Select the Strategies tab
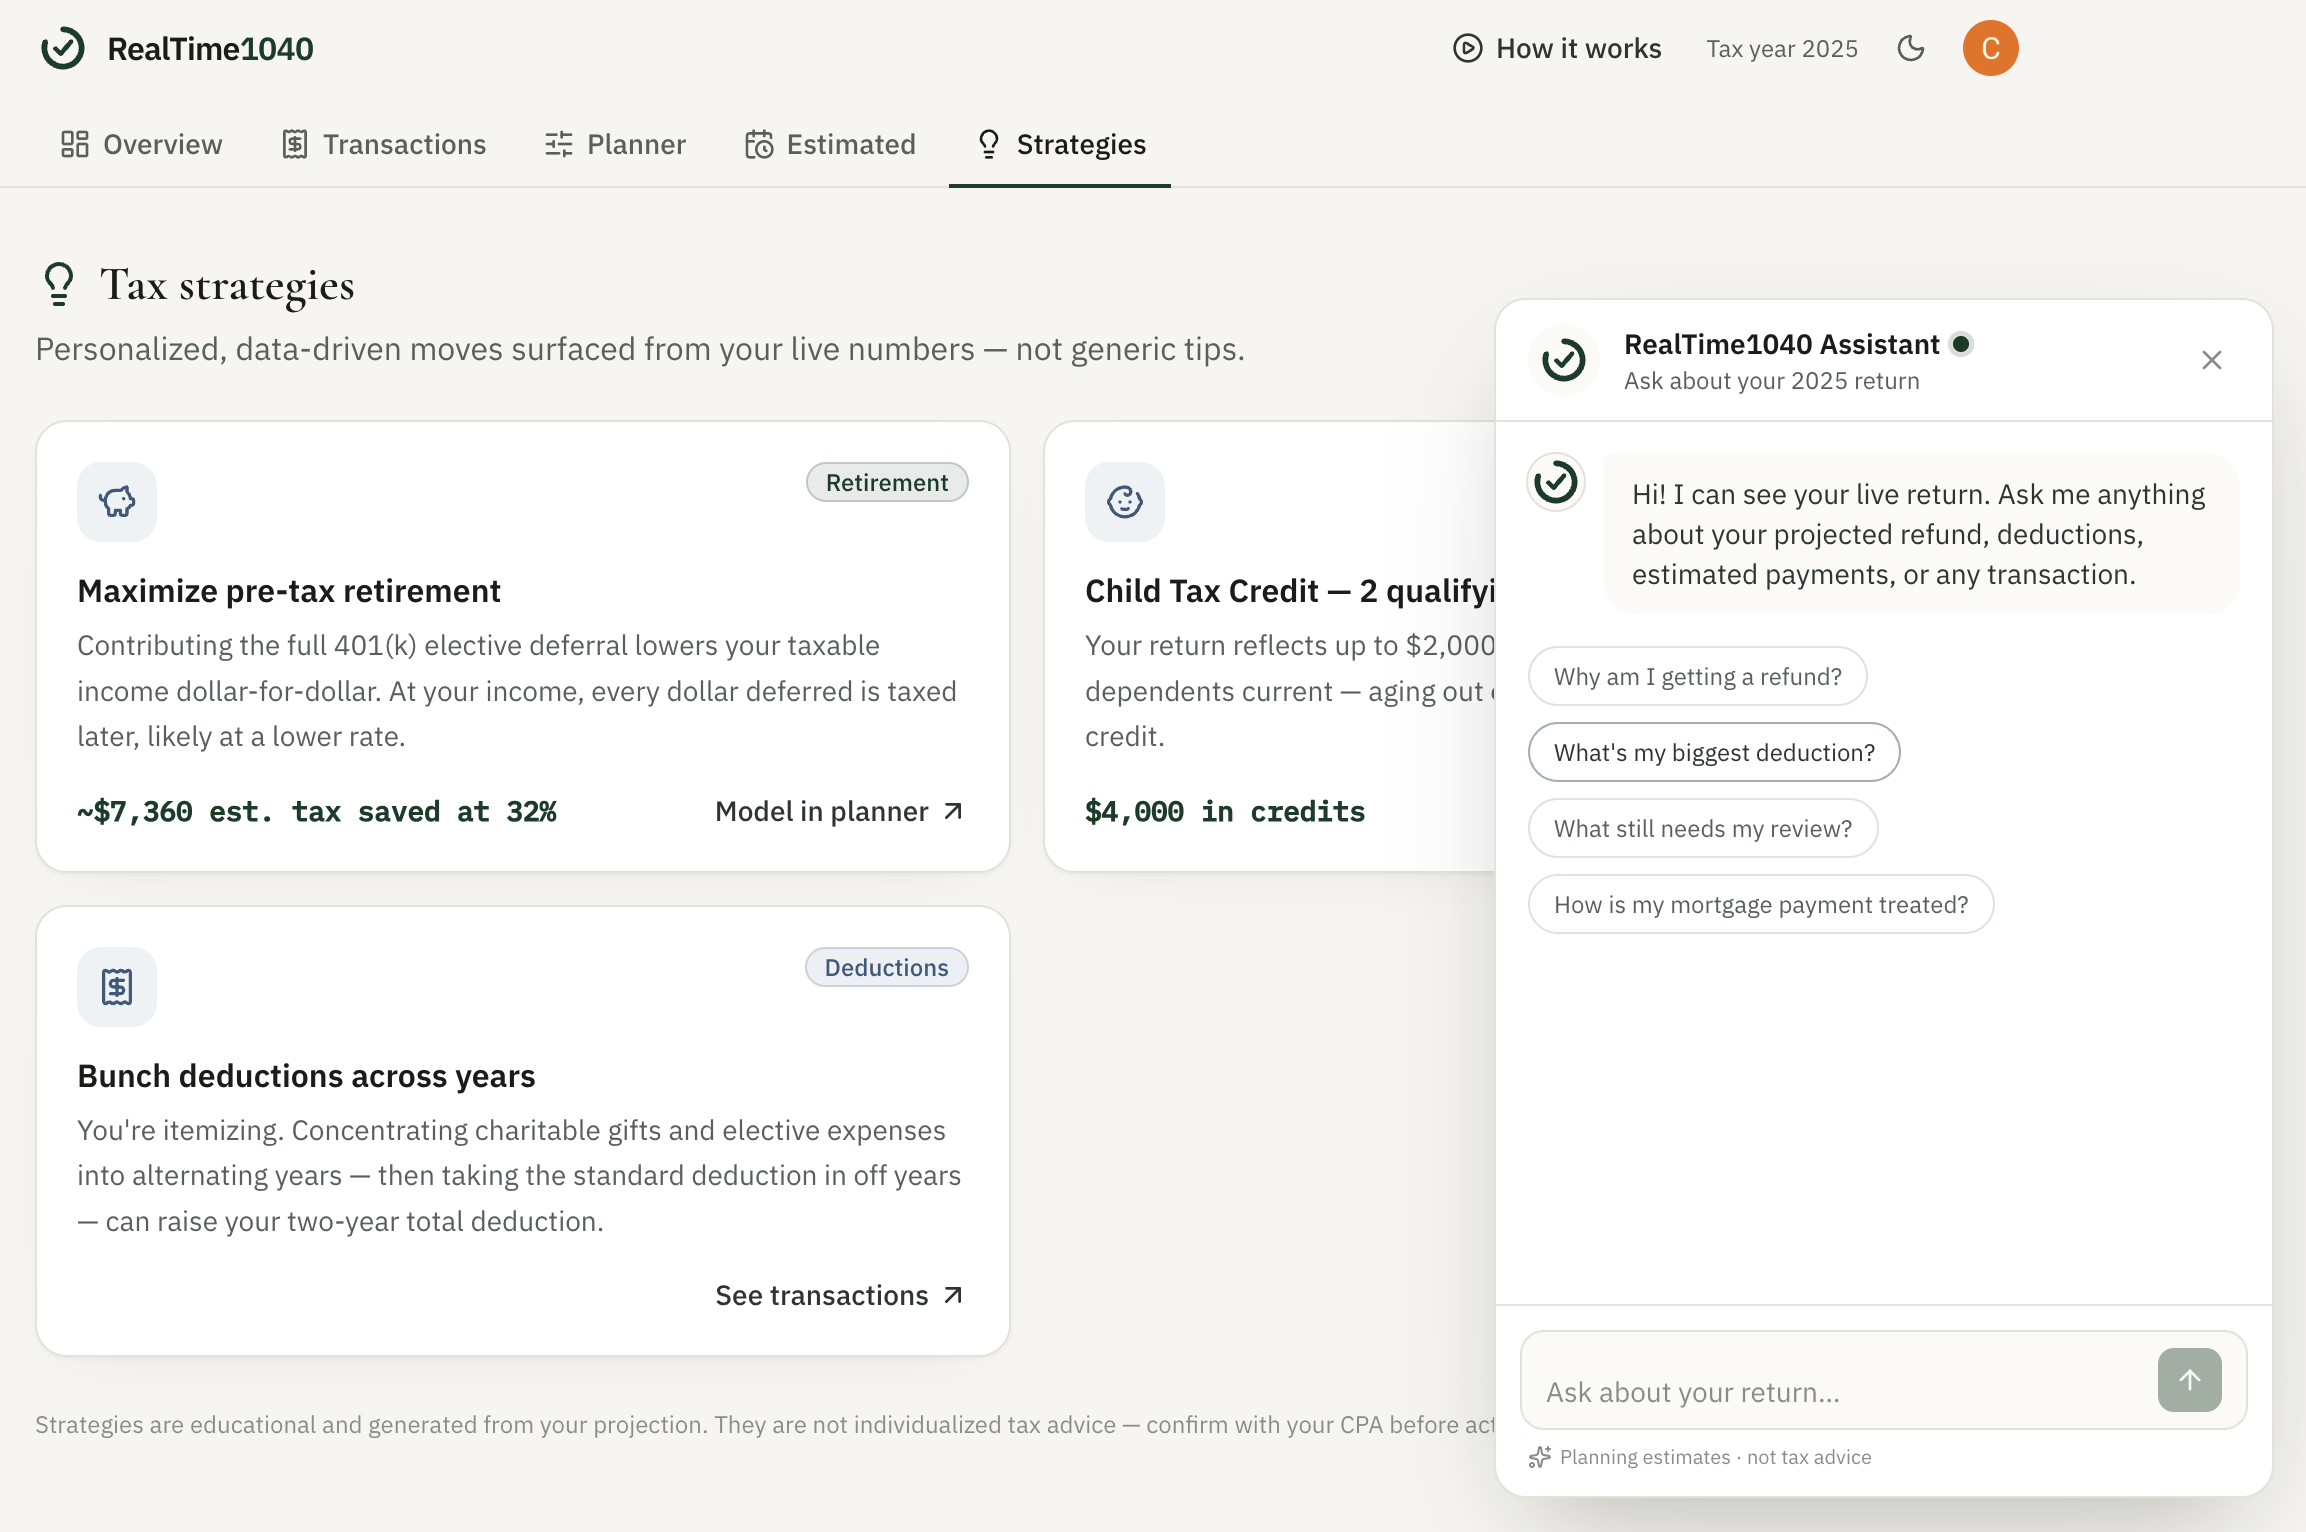 [x=1060, y=144]
